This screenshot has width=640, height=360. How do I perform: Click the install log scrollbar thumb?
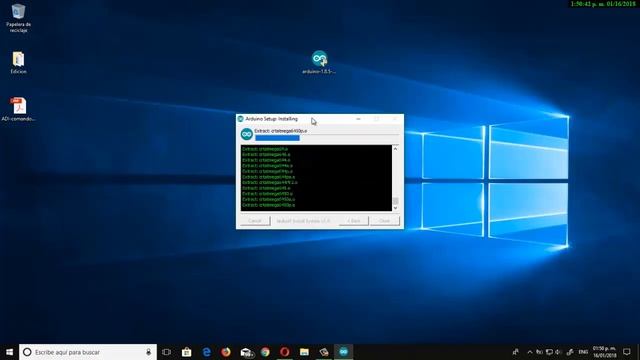point(395,201)
